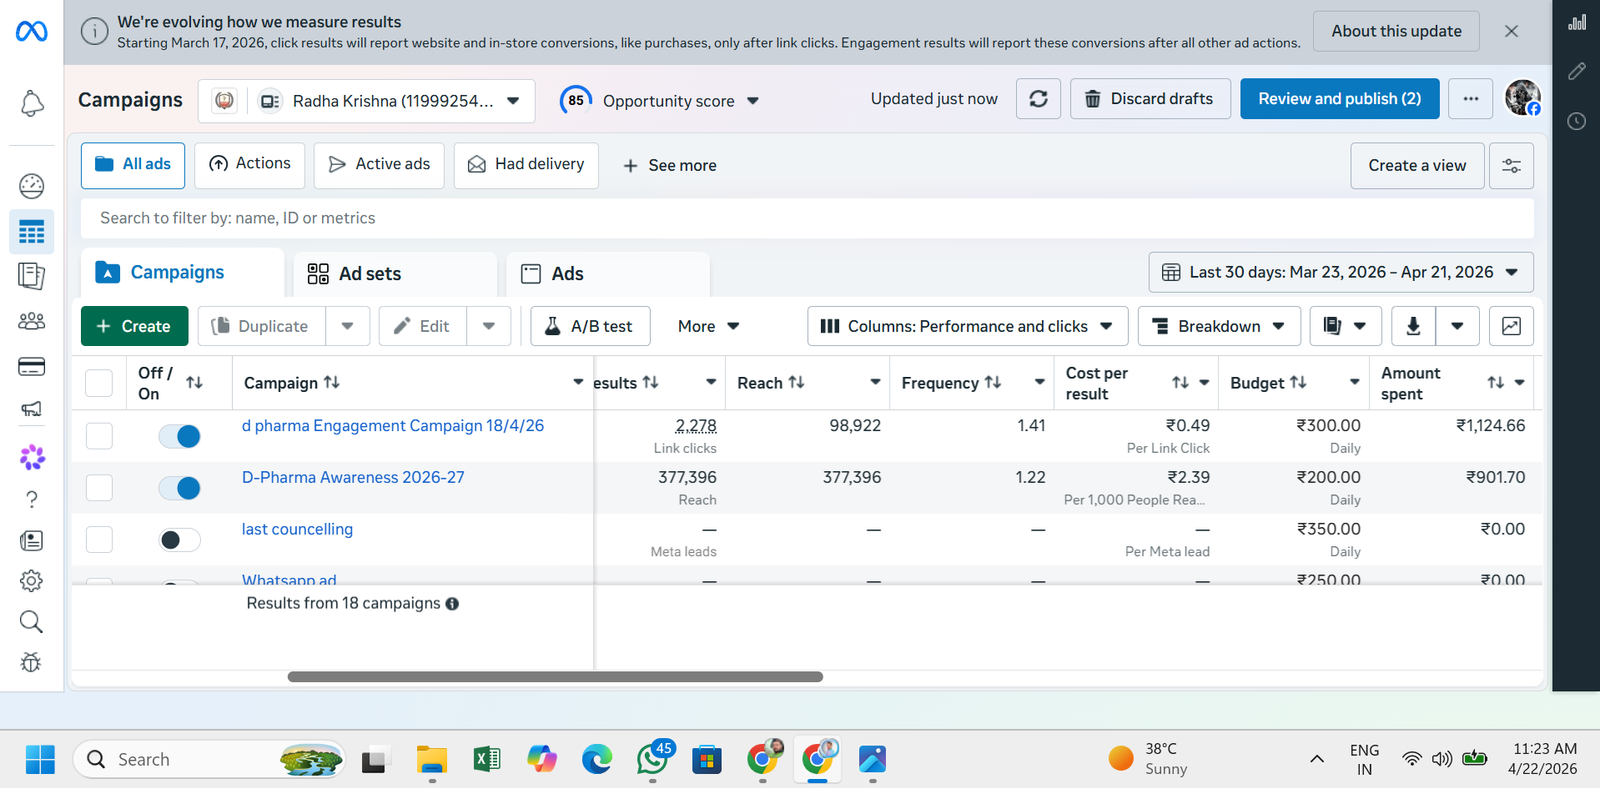Image resolution: width=1600 pixels, height=788 pixels.
Task: Open Excel from the taskbar
Action: [487, 759]
